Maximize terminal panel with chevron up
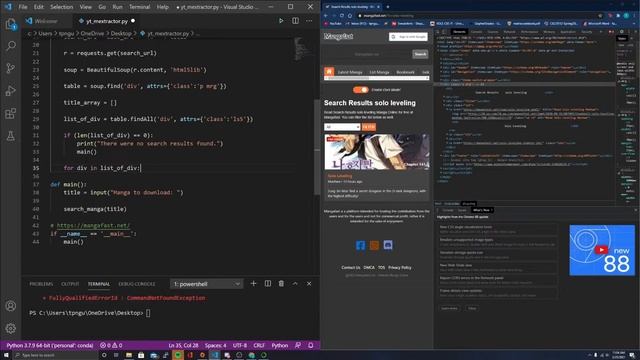This screenshot has height=360, width=640. pyautogui.click(x=295, y=283)
